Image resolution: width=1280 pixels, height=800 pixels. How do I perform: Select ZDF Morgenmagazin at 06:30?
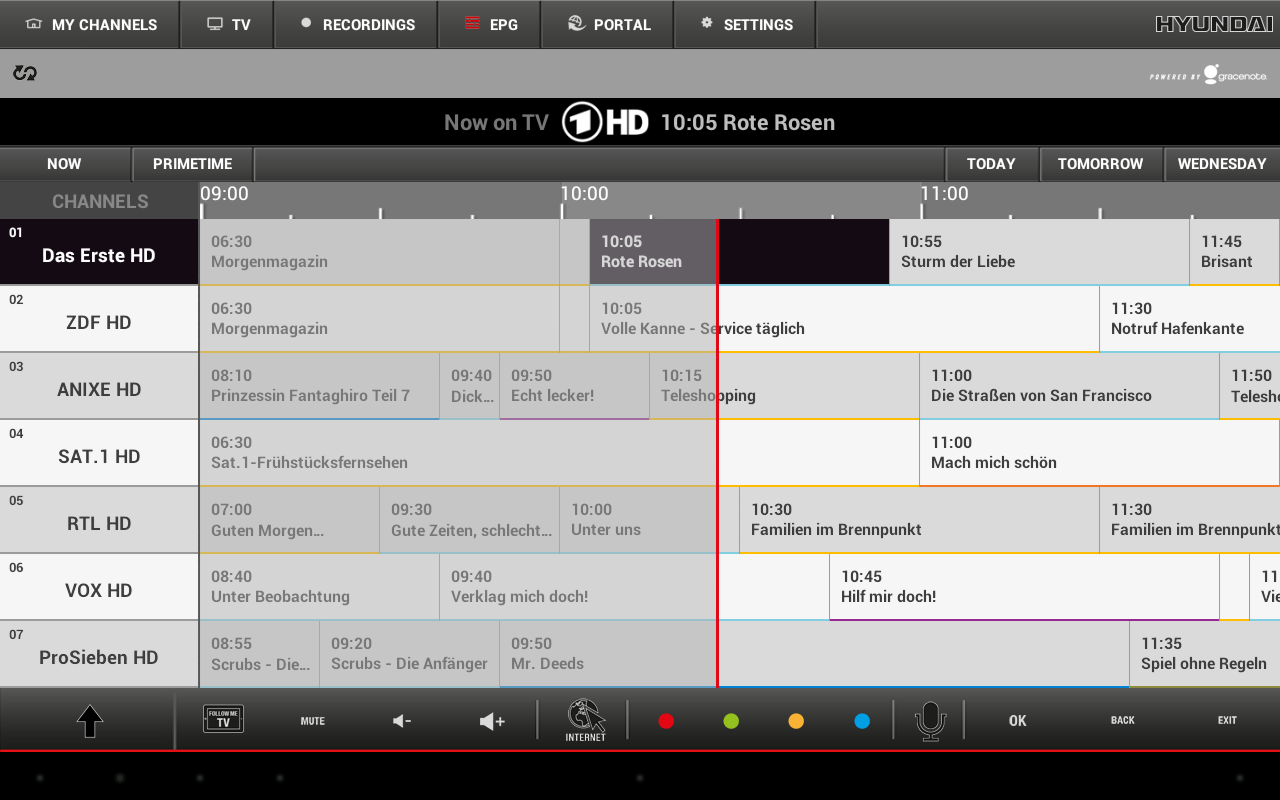click(379, 319)
